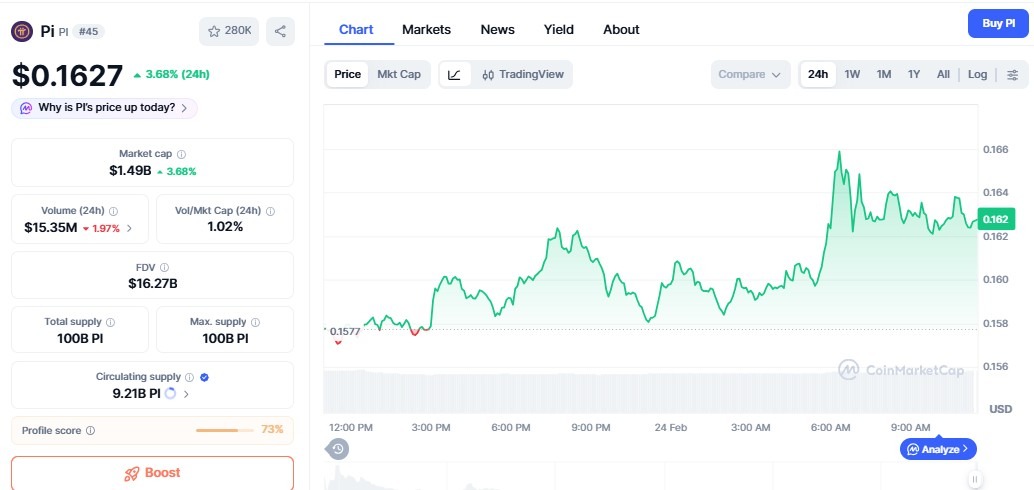The height and width of the screenshot is (490, 1034).
Task: Set chart range to 1M
Action: (x=884, y=75)
